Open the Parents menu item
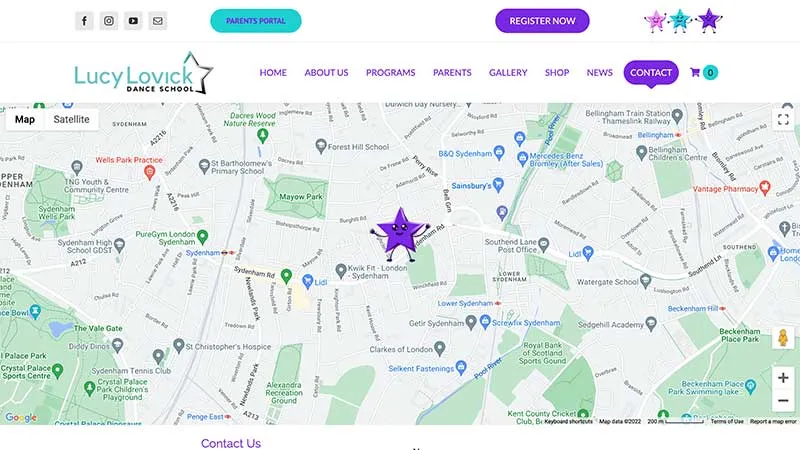This screenshot has width=800, height=450. (x=452, y=72)
